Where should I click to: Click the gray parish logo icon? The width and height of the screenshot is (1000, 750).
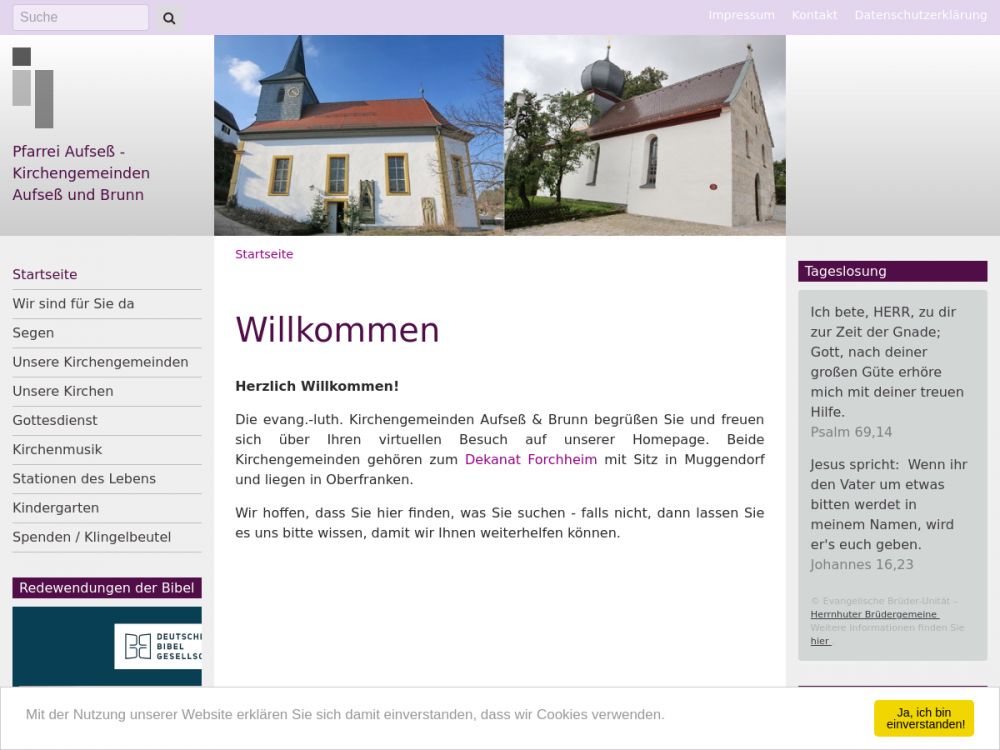(x=33, y=88)
